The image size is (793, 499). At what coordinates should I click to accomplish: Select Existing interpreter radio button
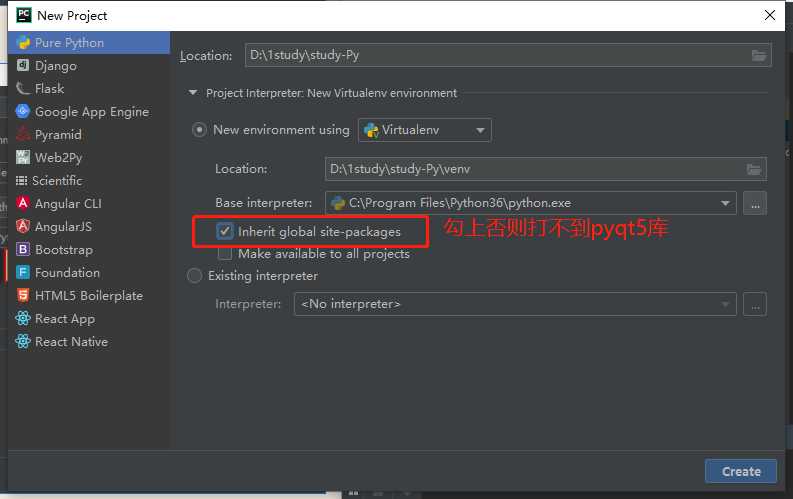[x=194, y=276]
